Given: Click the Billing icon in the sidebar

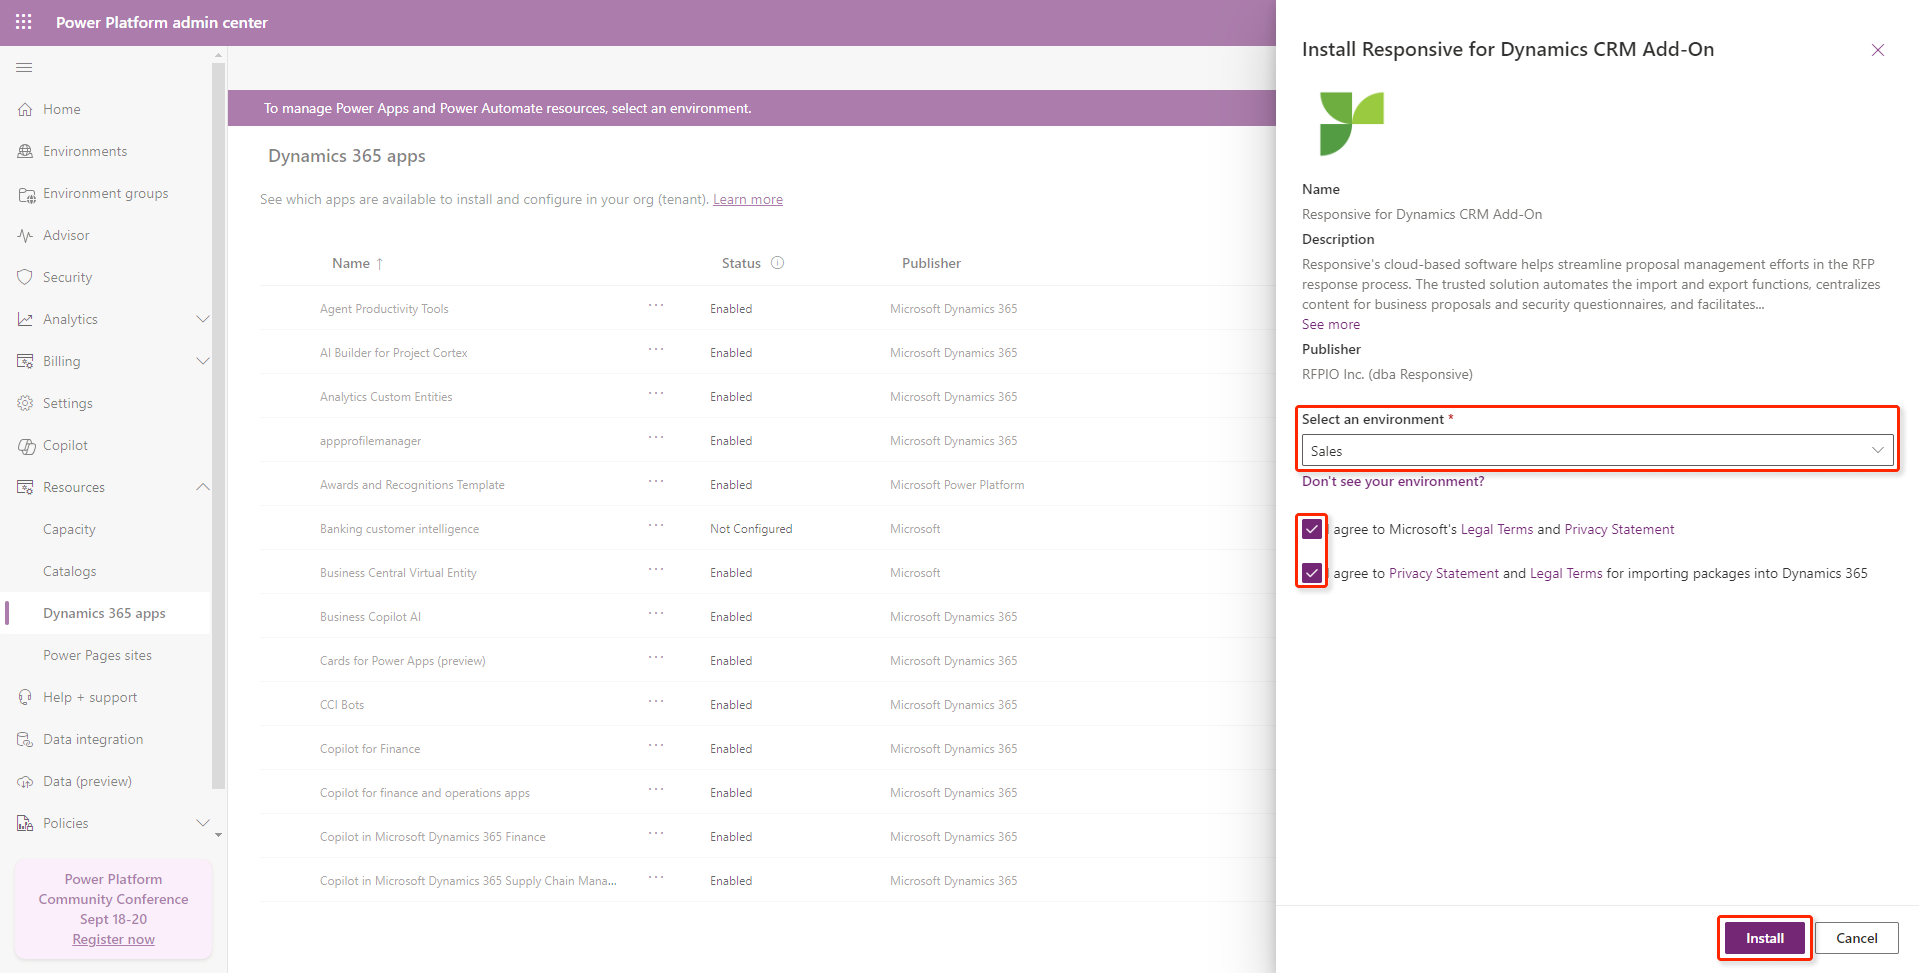Looking at the screenshot, I should (x=25, y=361).
